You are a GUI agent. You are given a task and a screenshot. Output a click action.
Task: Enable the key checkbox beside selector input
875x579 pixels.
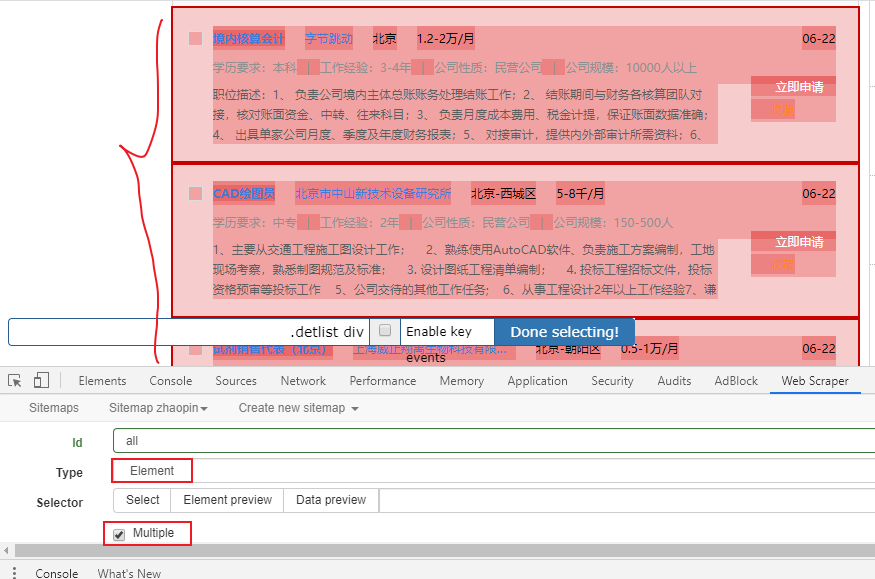pos(385,330)
